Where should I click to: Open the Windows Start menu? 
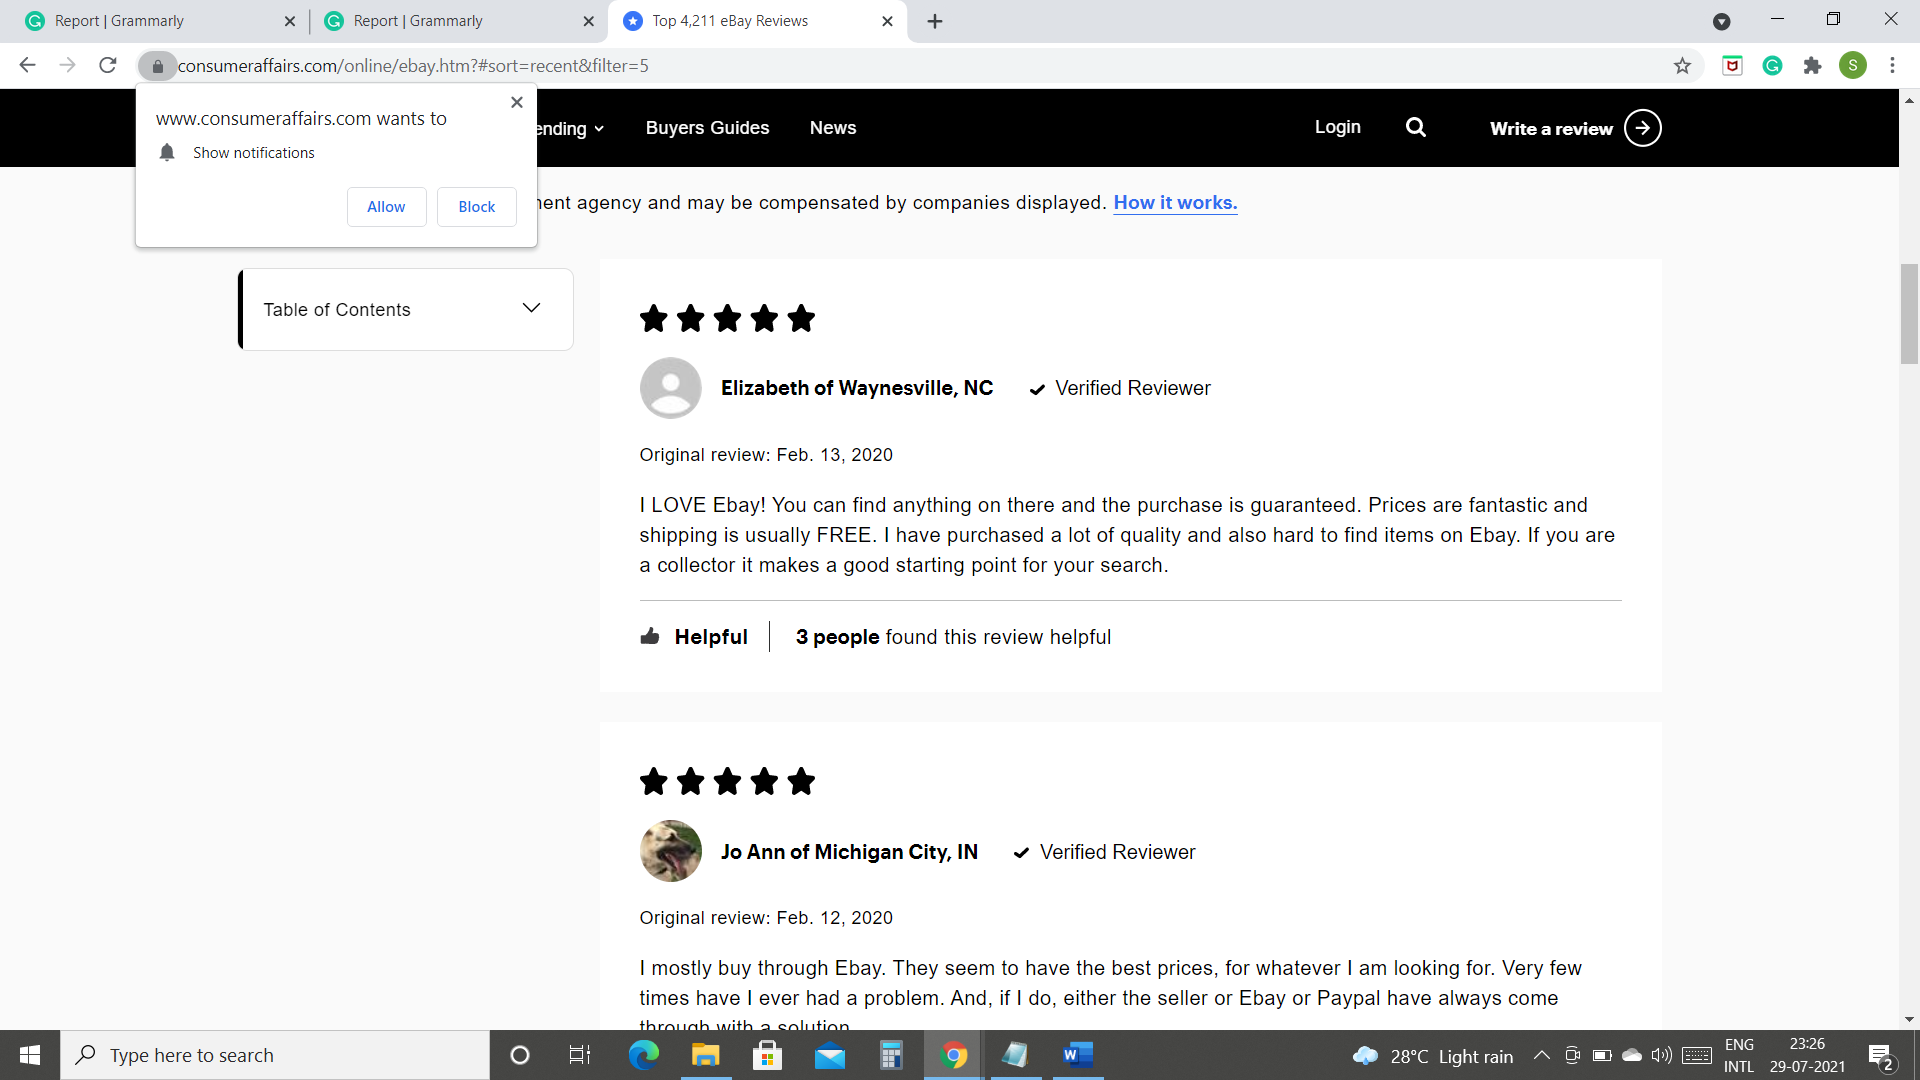tap(30, 1055)
